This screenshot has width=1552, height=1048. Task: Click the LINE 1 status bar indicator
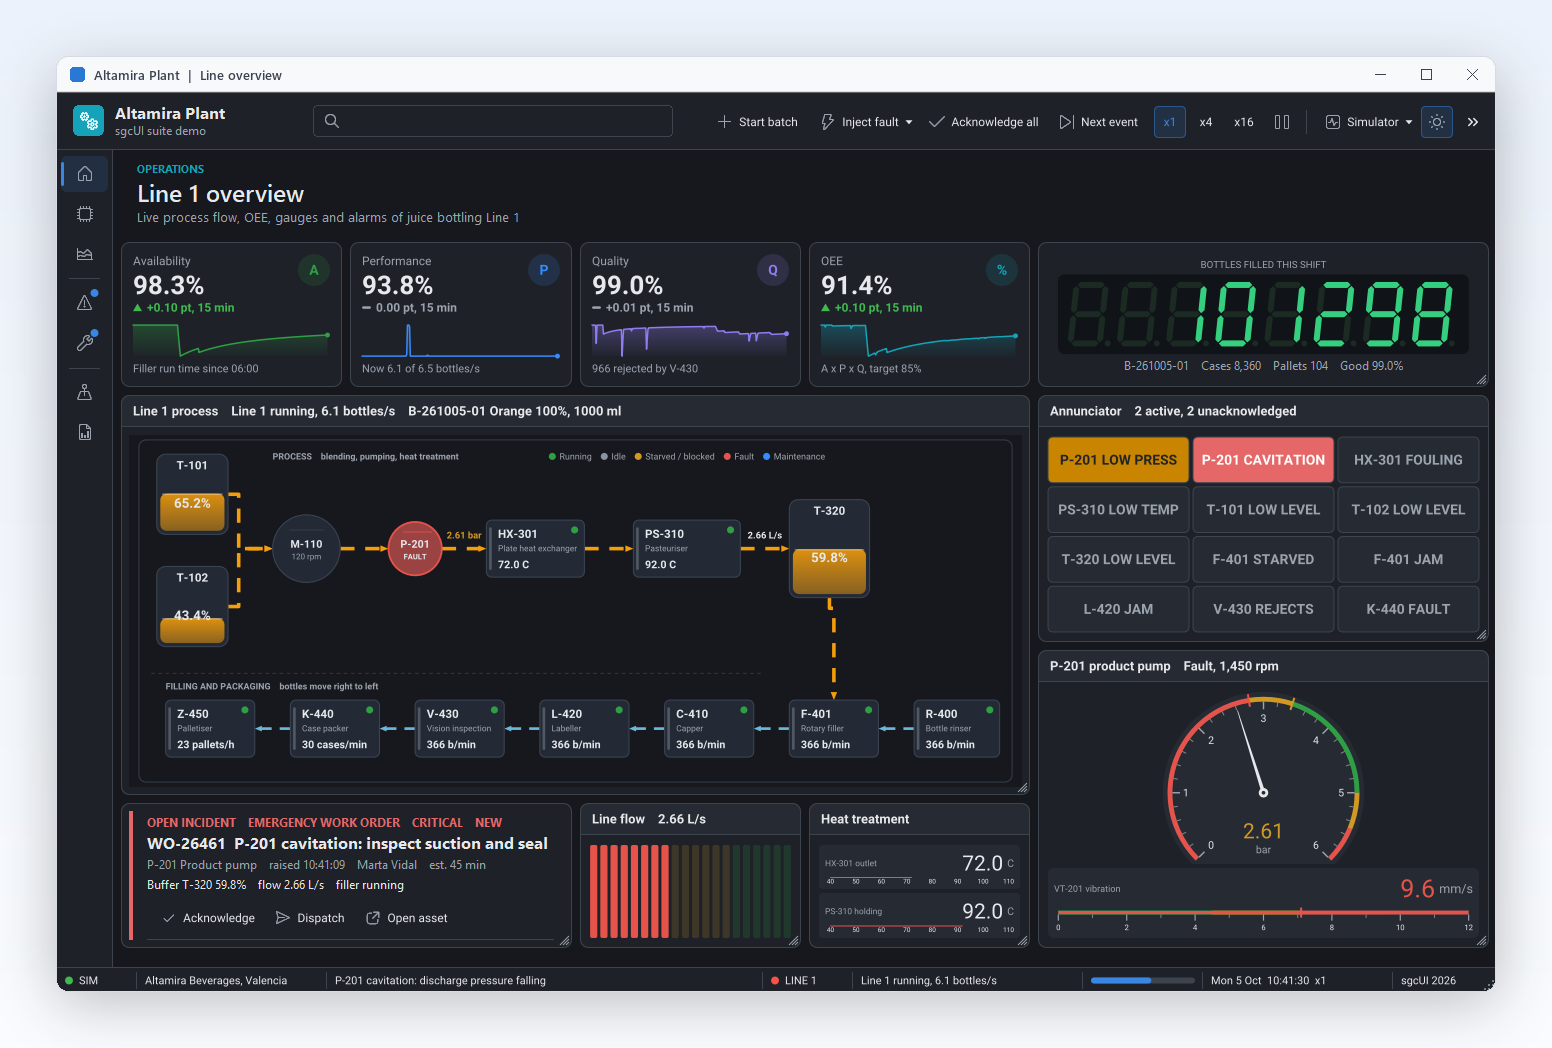(x=794, y=981)
